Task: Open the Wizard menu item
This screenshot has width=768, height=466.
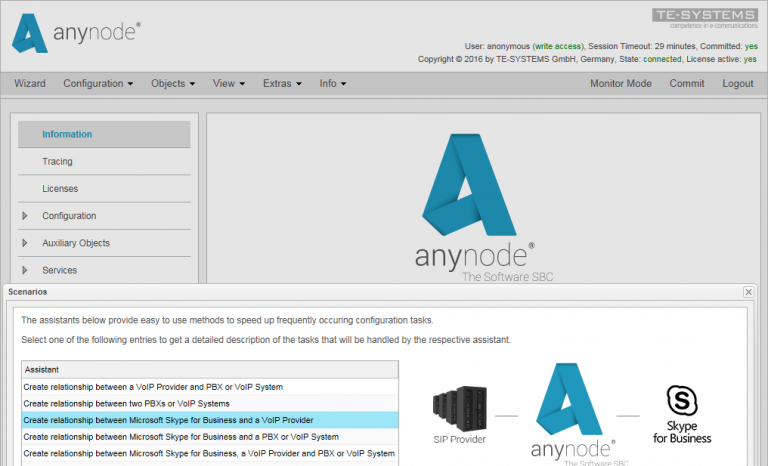Action: click(x=30, y=83)
